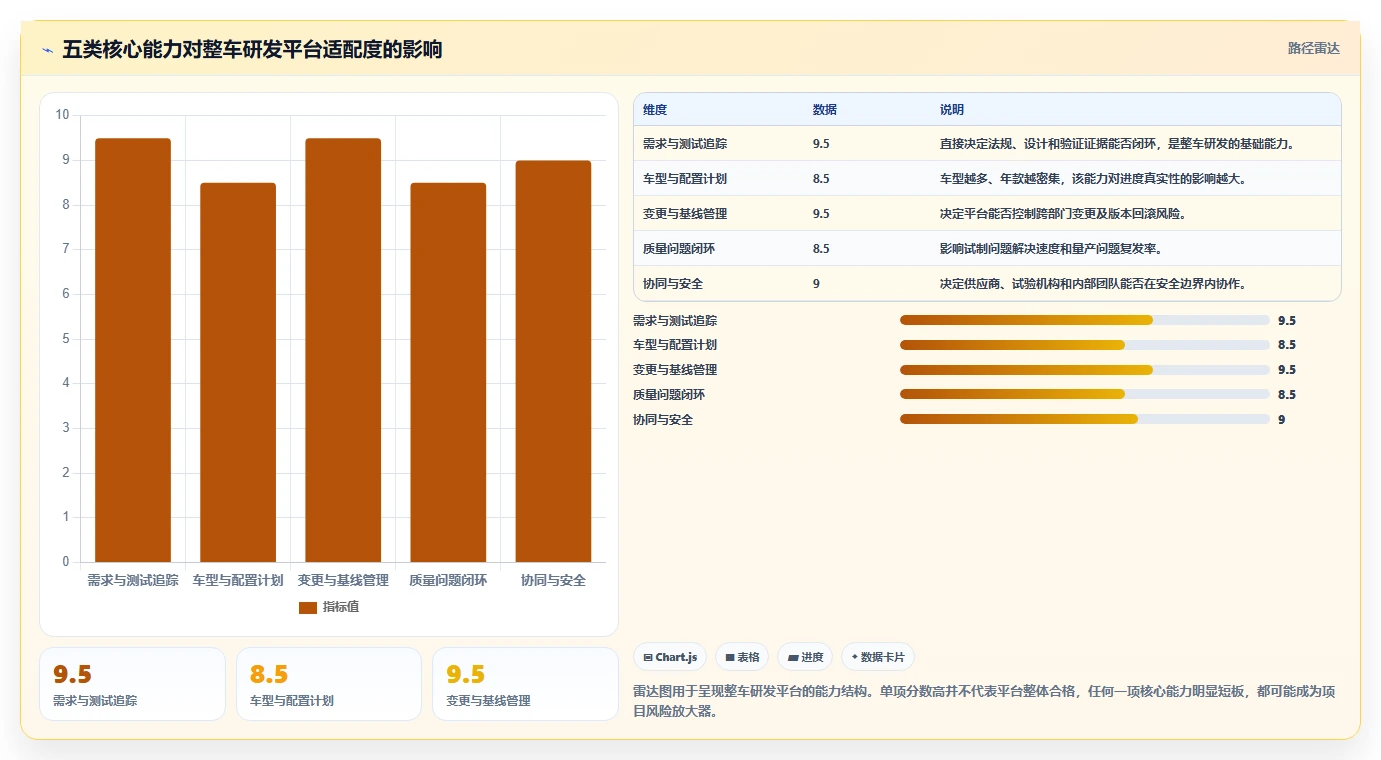Click the 协同与安全 progress bar
This screenshot has height=760, width=1381.
(x=1085, y=419)
